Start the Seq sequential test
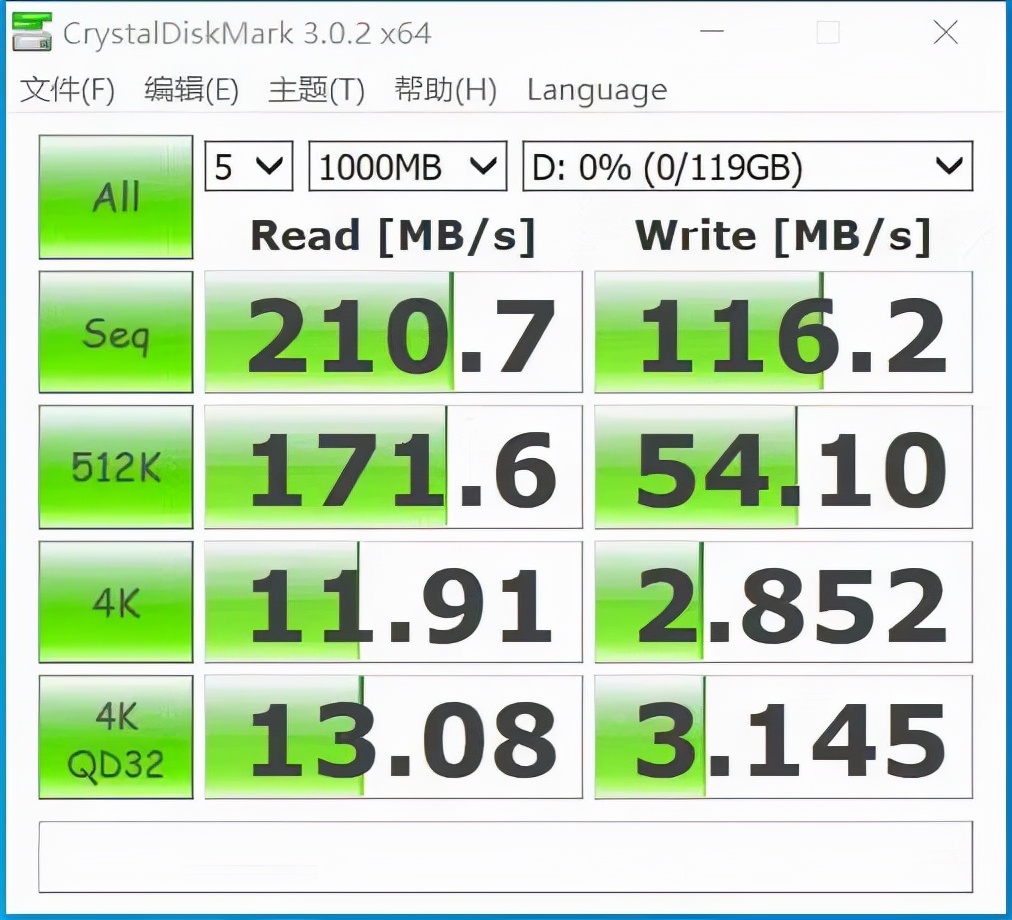The image size is (1012, 920). pos(115,331)
